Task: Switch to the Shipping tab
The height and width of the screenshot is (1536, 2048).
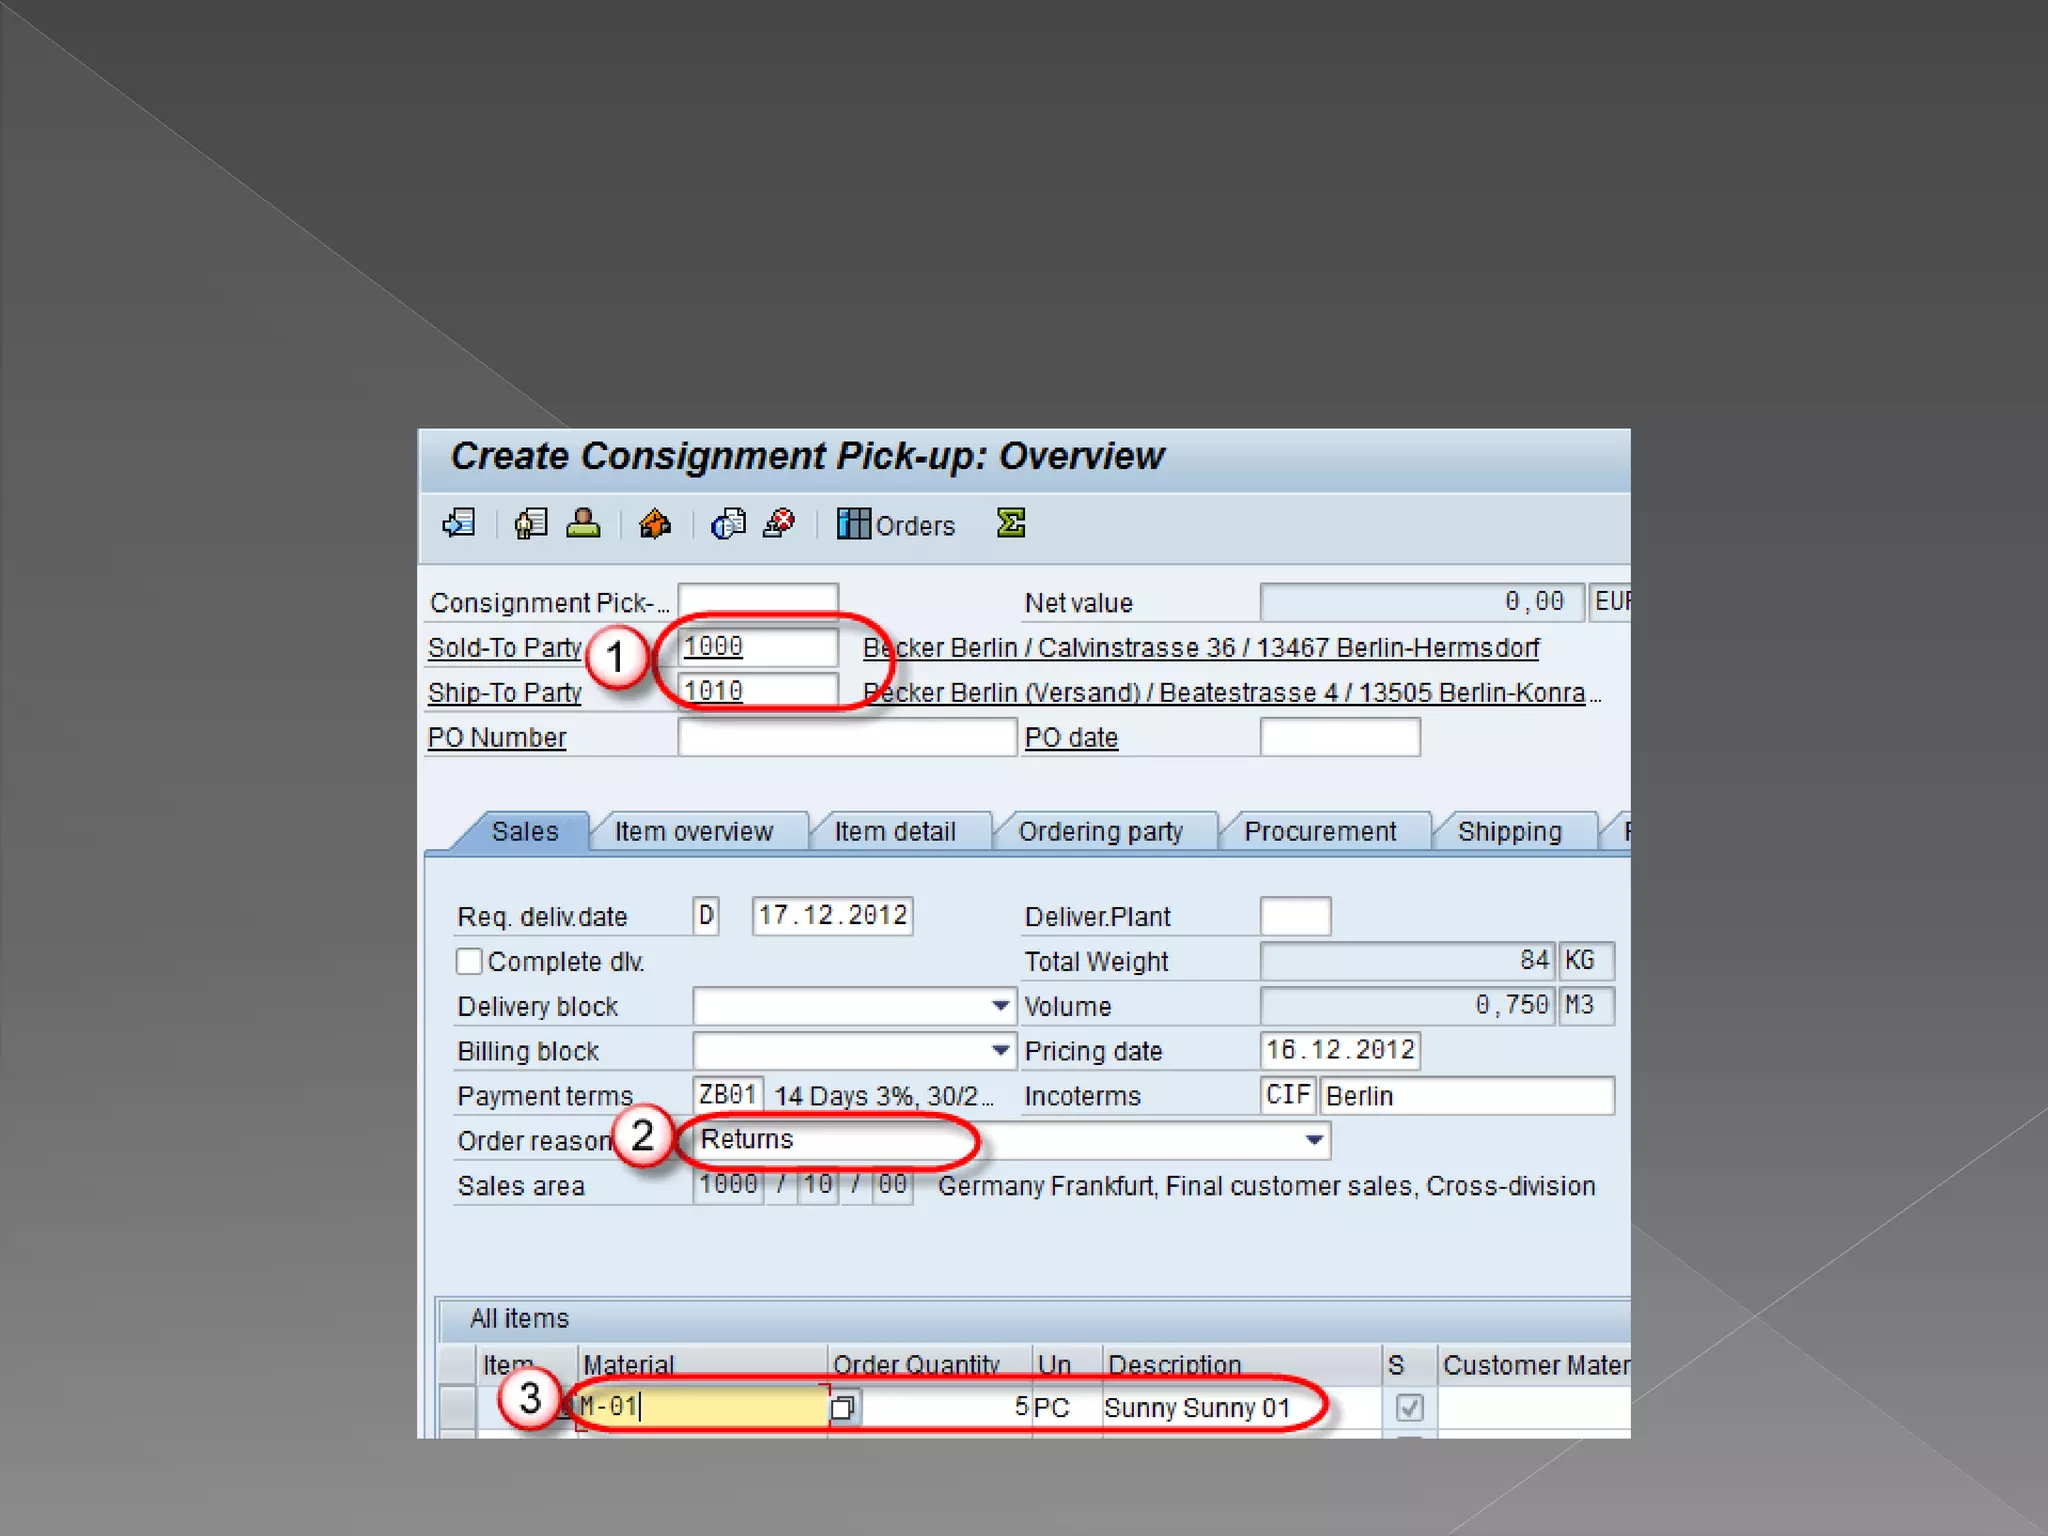Action: (1509, 831)
